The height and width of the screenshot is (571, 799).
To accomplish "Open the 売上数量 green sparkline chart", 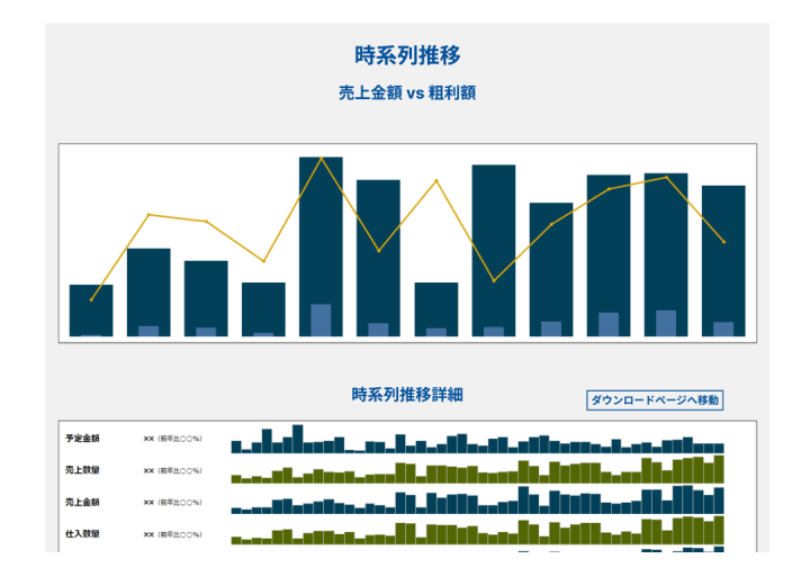I will (x=477, y=473).
